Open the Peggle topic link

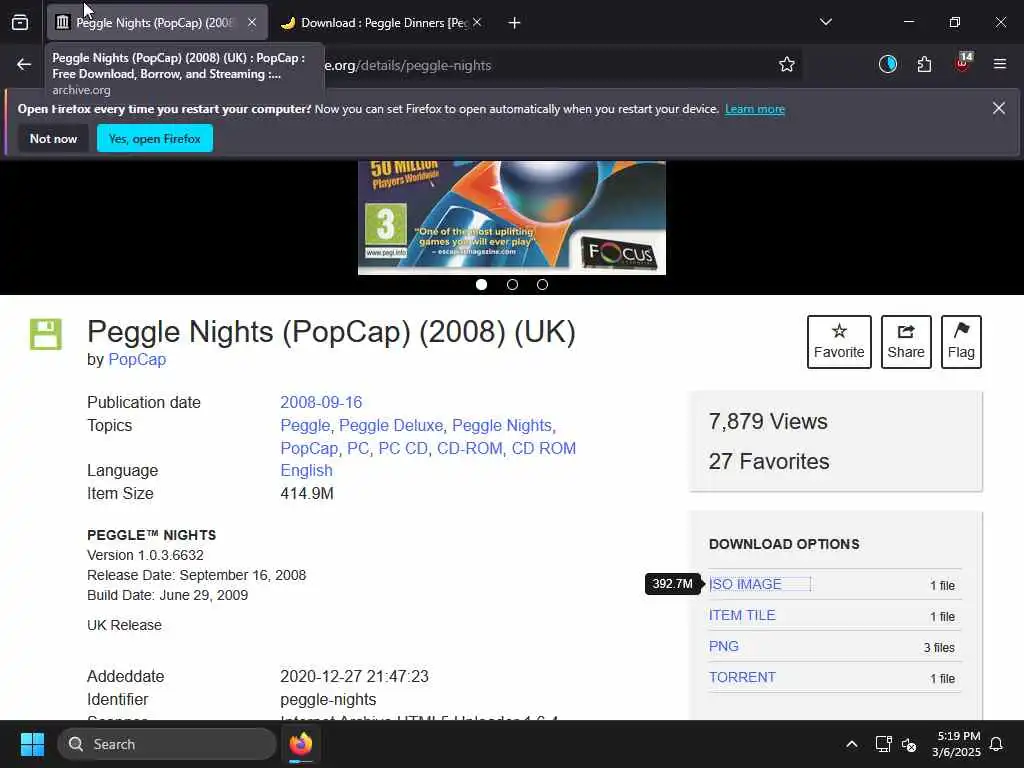(305, 426)
